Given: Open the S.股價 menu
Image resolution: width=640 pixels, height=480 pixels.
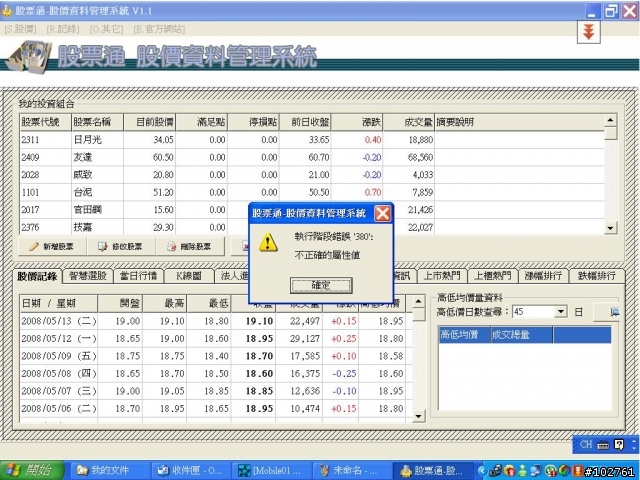Looking at the screenshot, I should 20,29.
